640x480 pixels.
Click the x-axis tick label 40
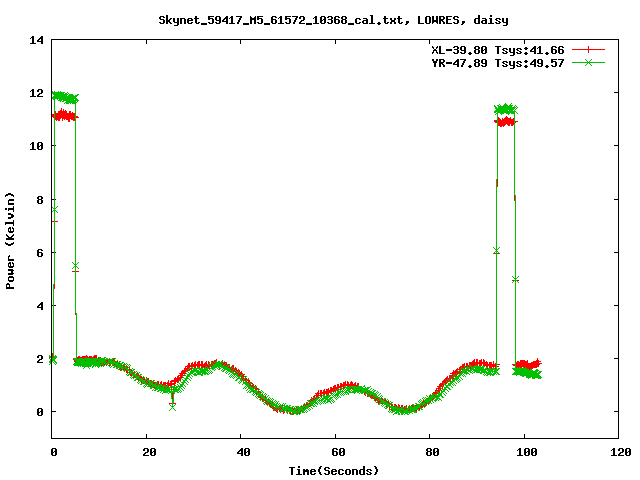(243, 452)
